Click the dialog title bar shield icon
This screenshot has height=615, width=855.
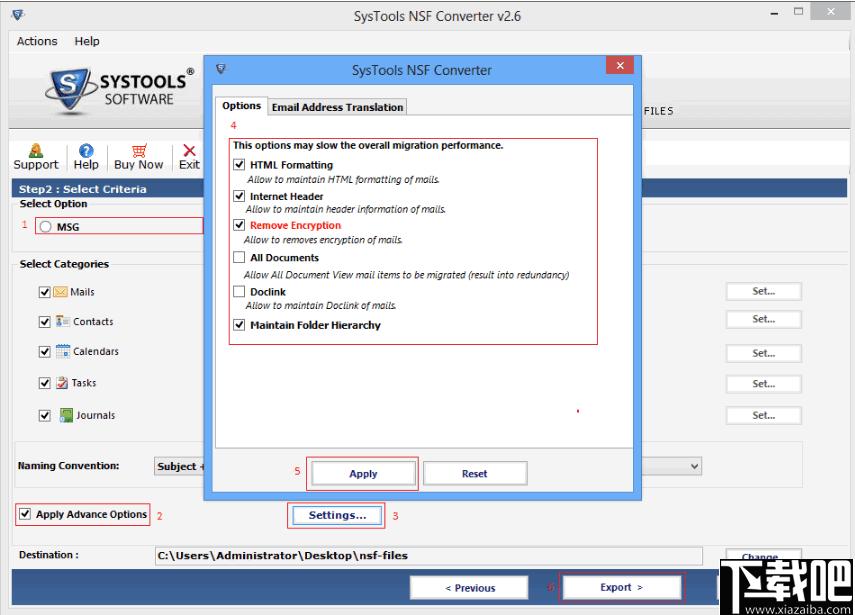point(221,69)
